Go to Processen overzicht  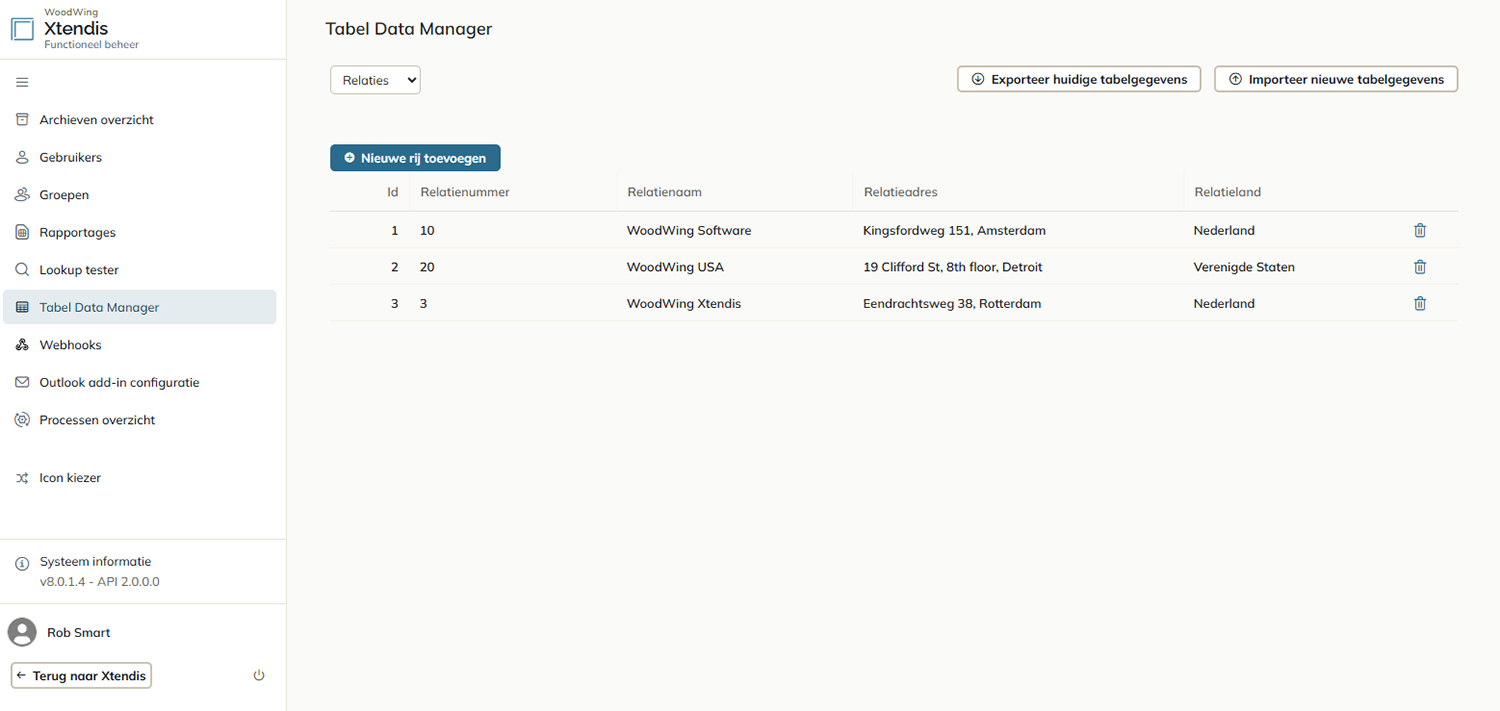tap(140, 420)
